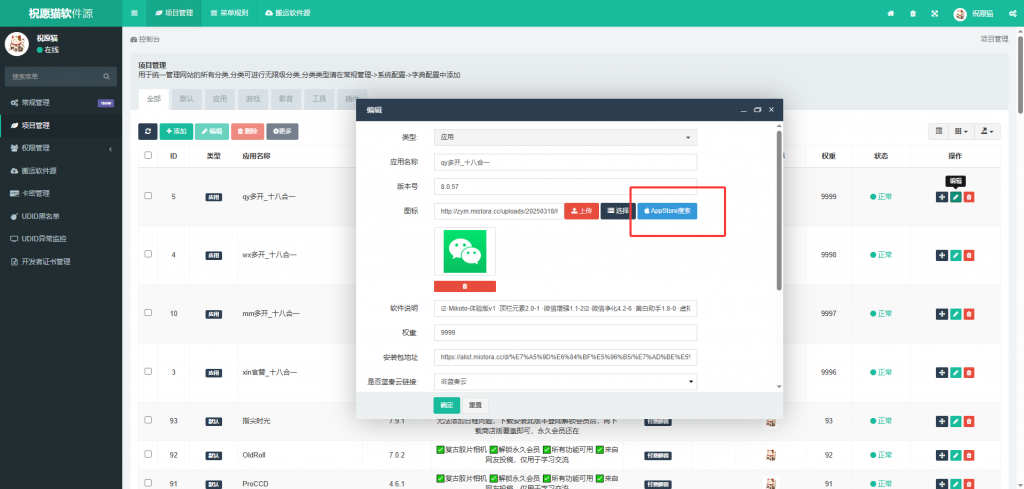Click the red delete icon in row ID 4
1024x489 pixels.
969,255
